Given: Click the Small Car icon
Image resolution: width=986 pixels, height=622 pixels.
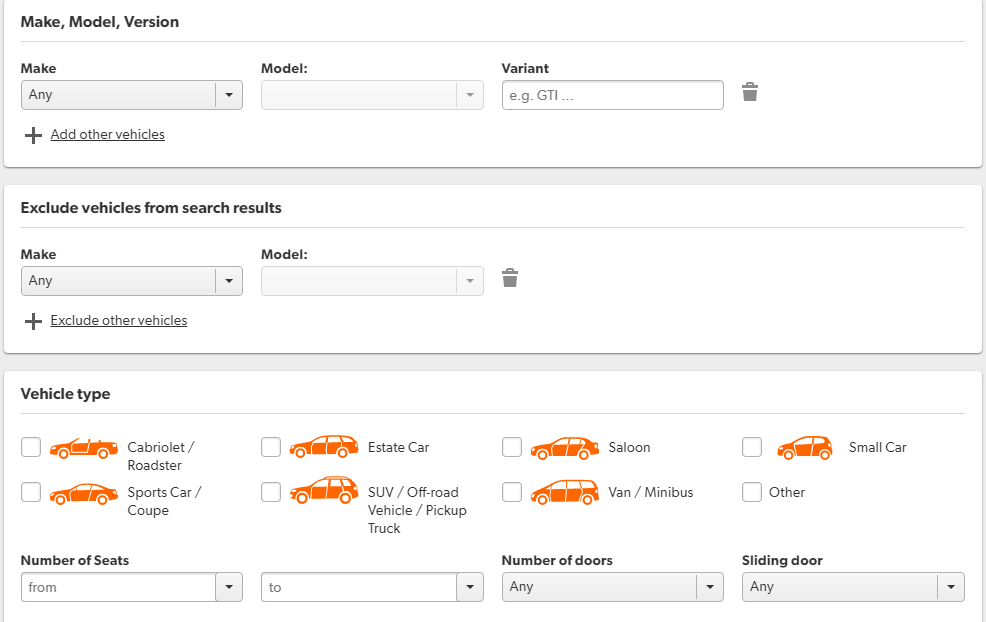Looking at the screenshot, I should [x=805, y=447].
